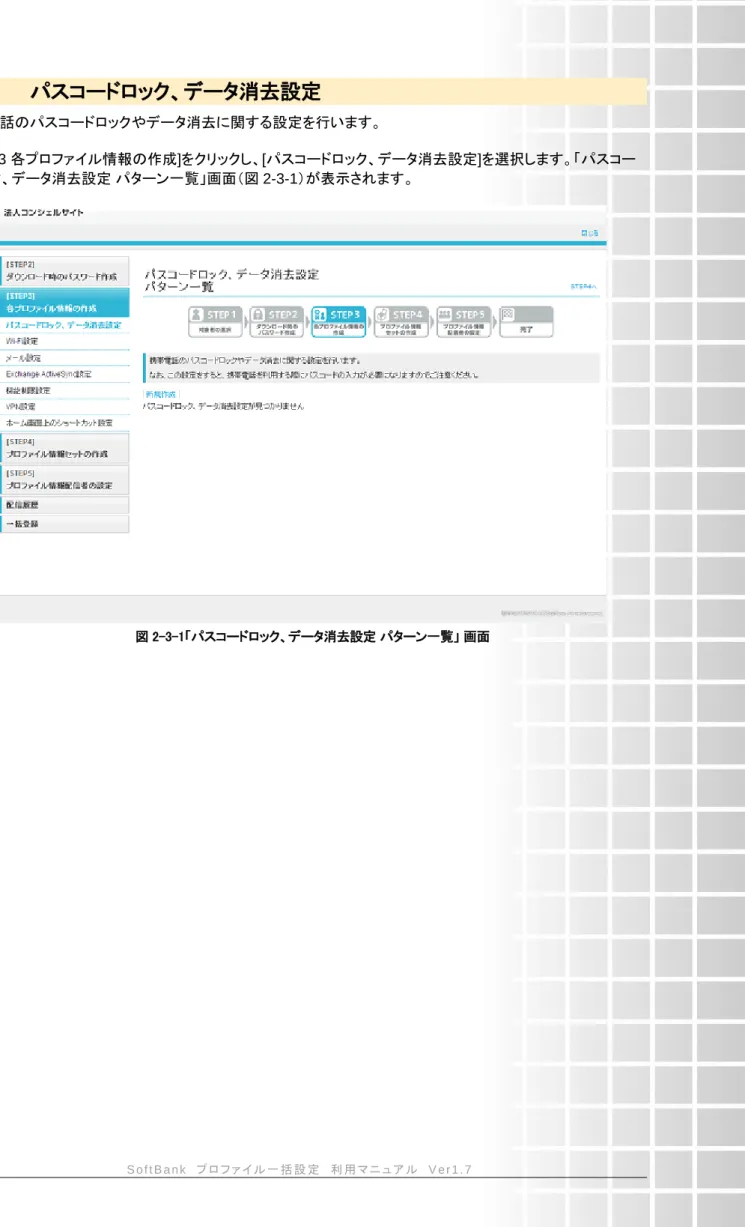745x1227 pixels.
Task: Open 配信履歴 in the sidebar
Action: (65, 506)
